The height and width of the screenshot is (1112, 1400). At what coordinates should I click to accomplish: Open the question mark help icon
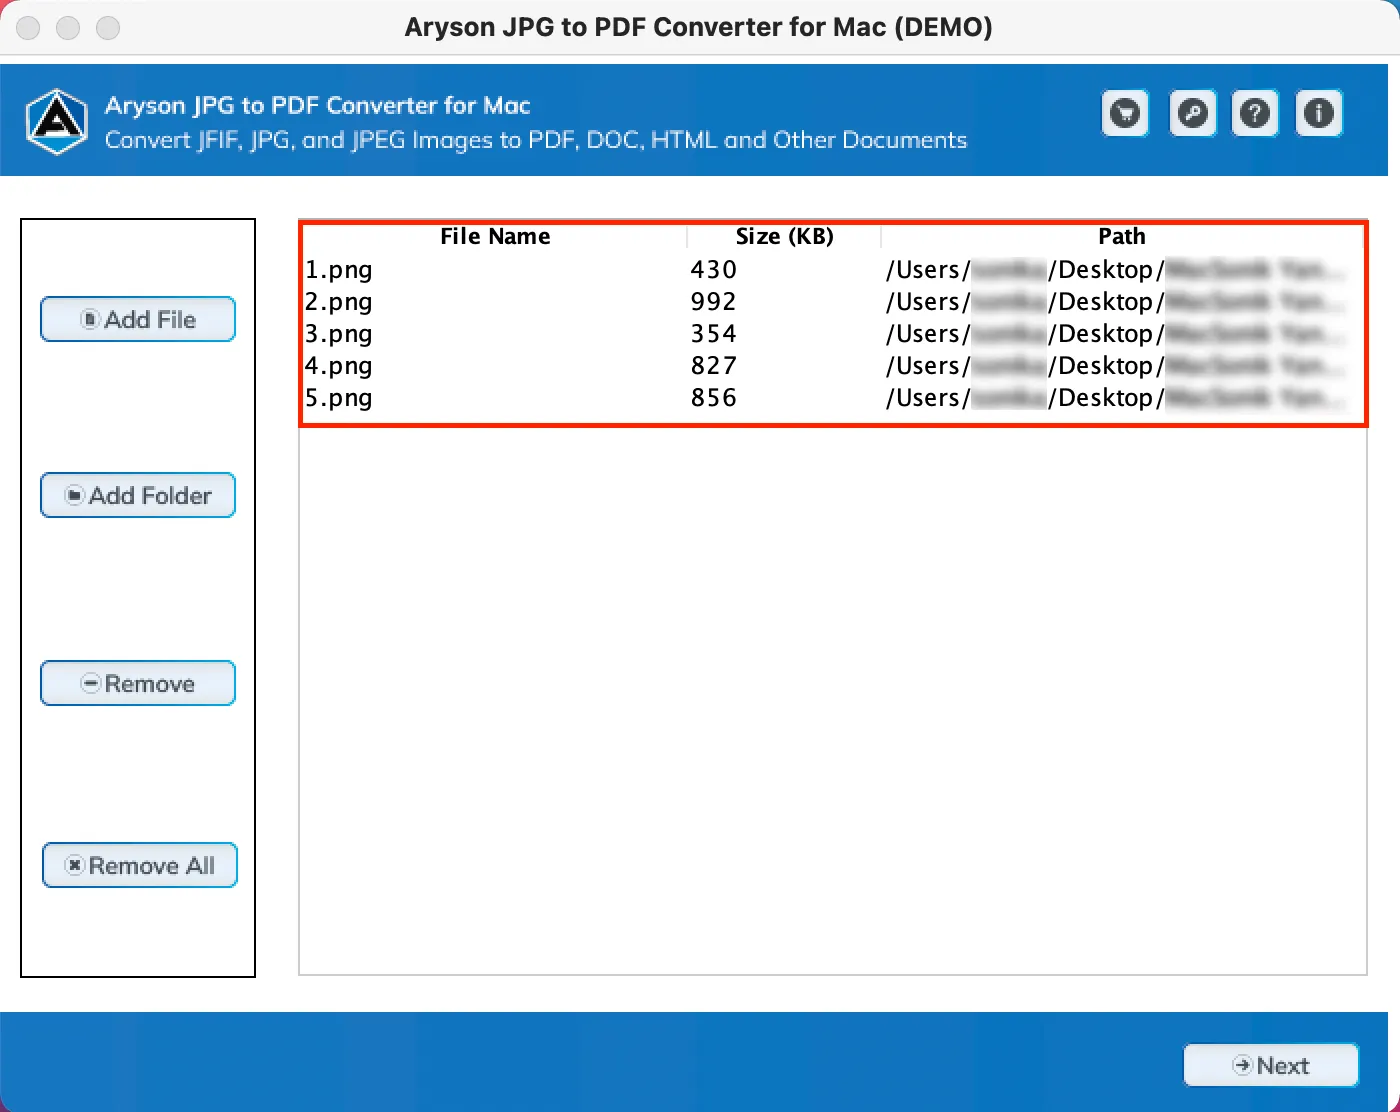pos(1255,113)
